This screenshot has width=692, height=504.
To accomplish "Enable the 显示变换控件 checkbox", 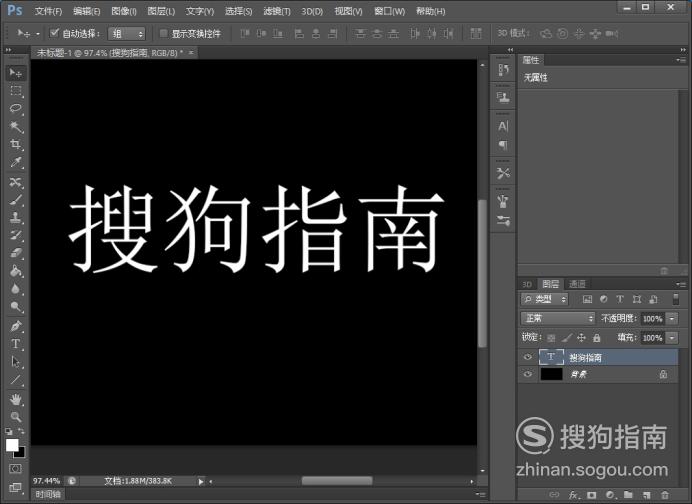I will [x=163, y=33].
